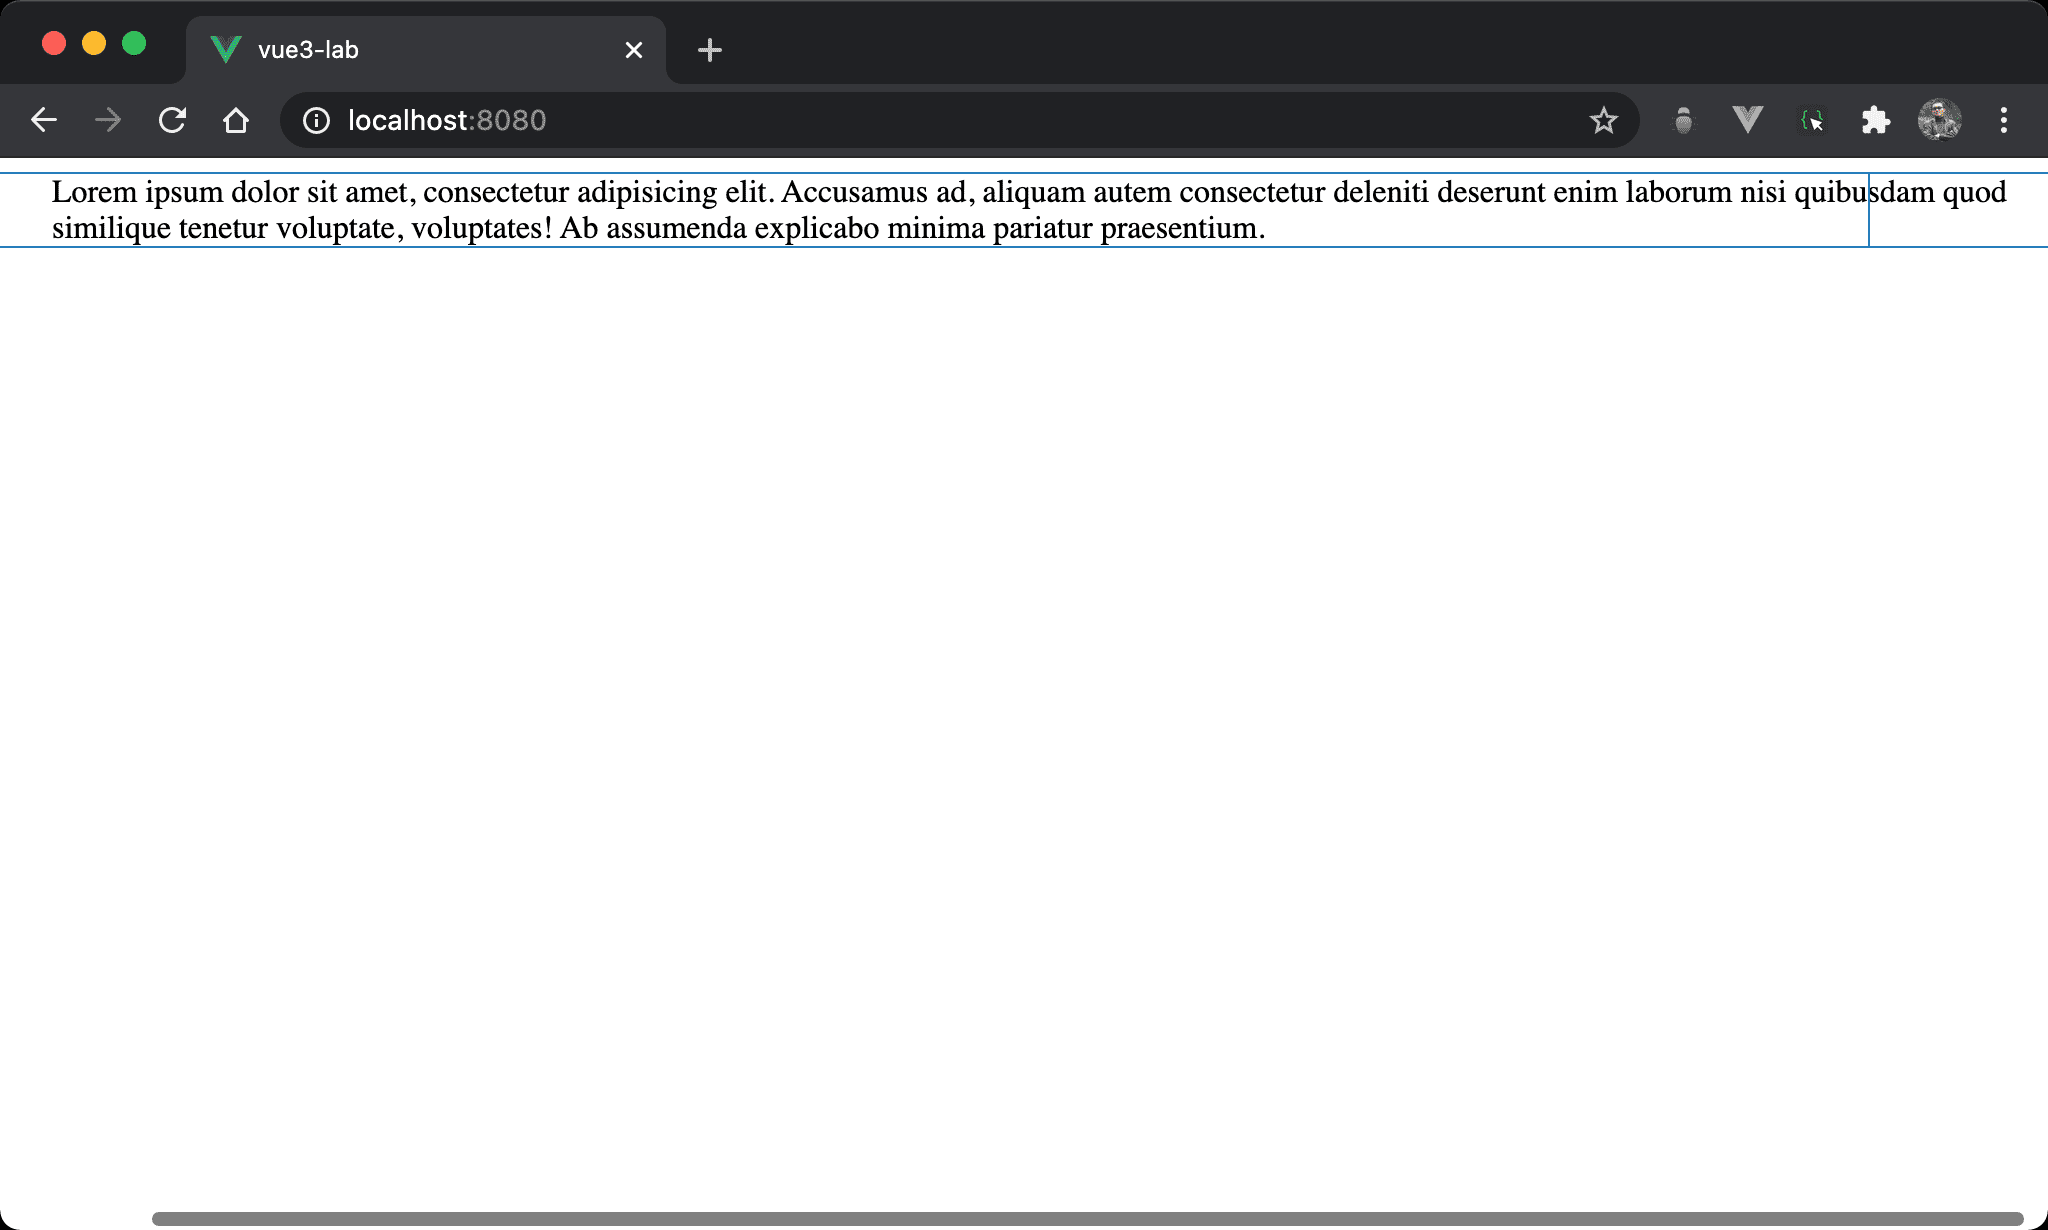Open a new tab

coord(710,50)
